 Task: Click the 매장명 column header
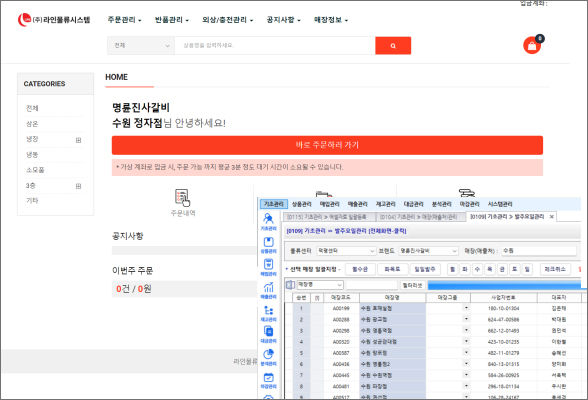coord(392,298)
